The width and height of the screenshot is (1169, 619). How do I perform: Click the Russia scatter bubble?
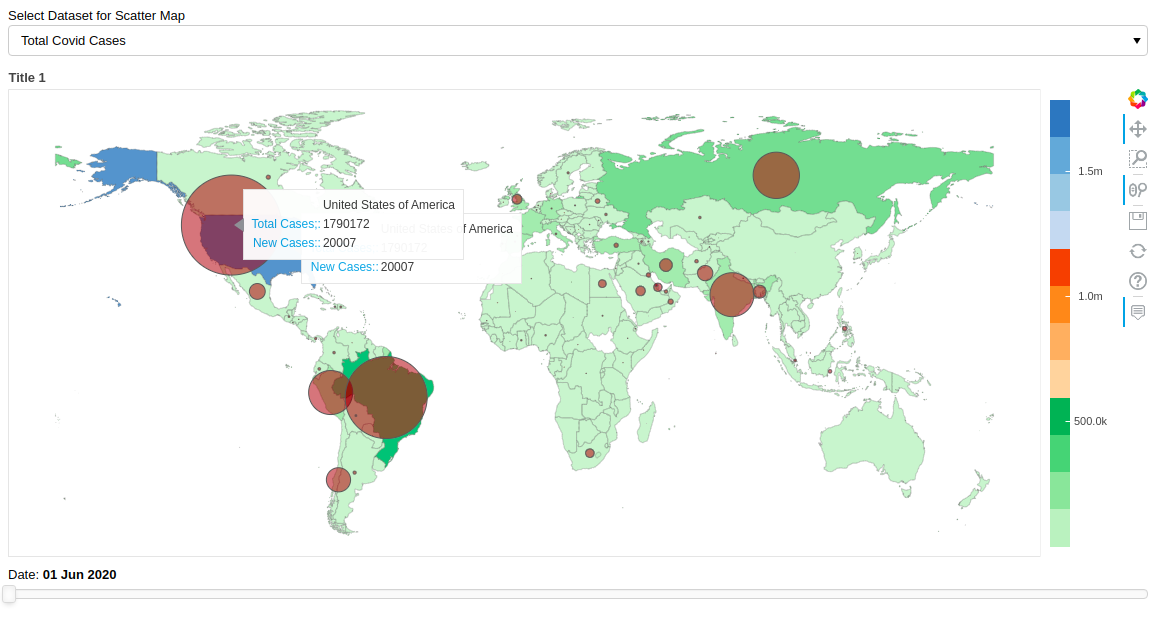[x=774, y=176]
